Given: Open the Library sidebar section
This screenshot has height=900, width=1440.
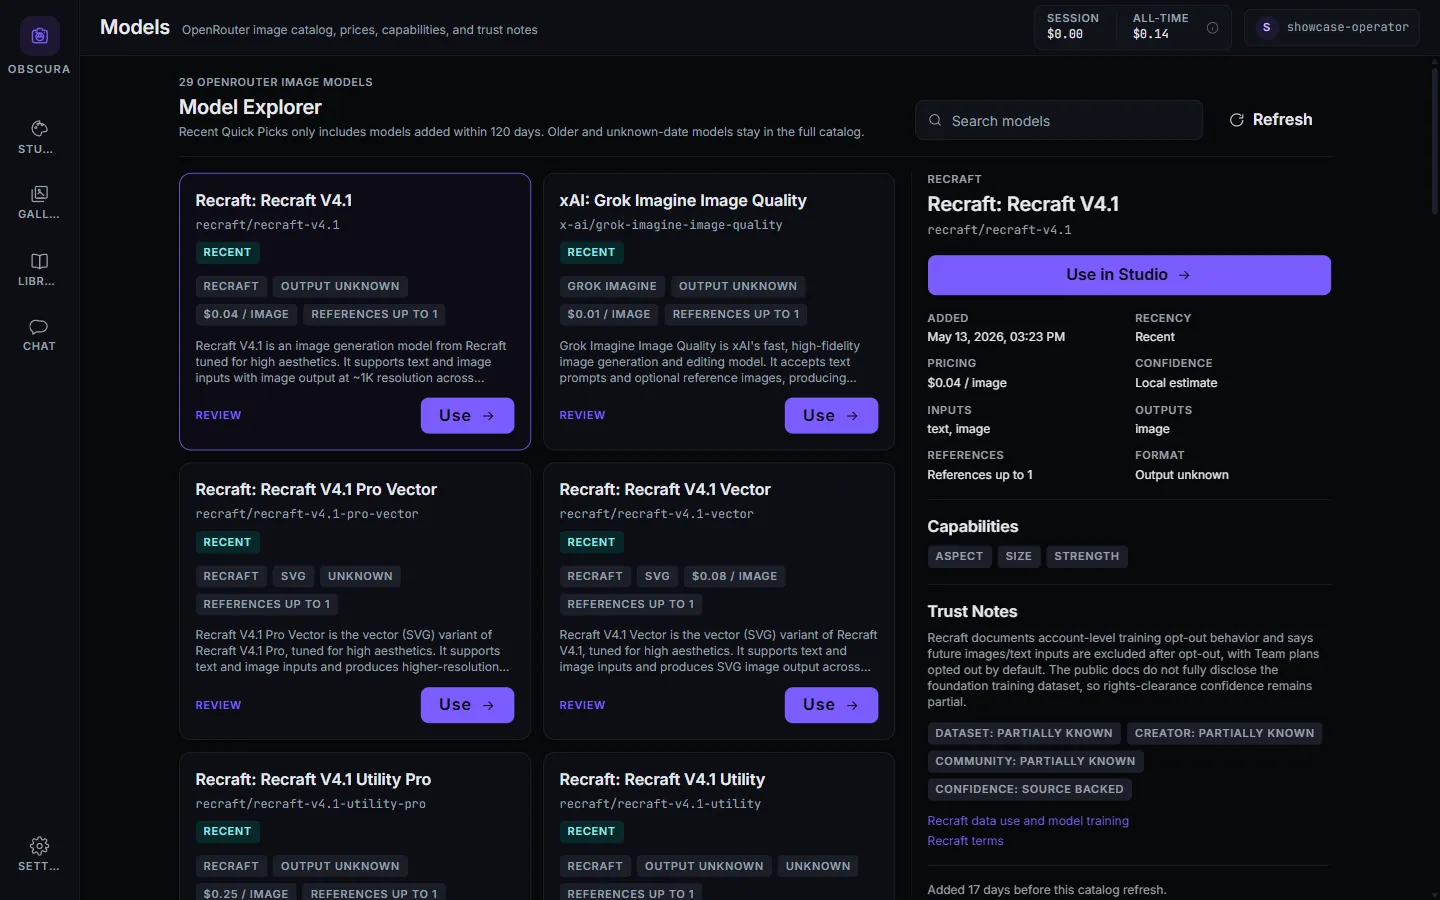Looking at the screenshot, I should tap(39, 269).
